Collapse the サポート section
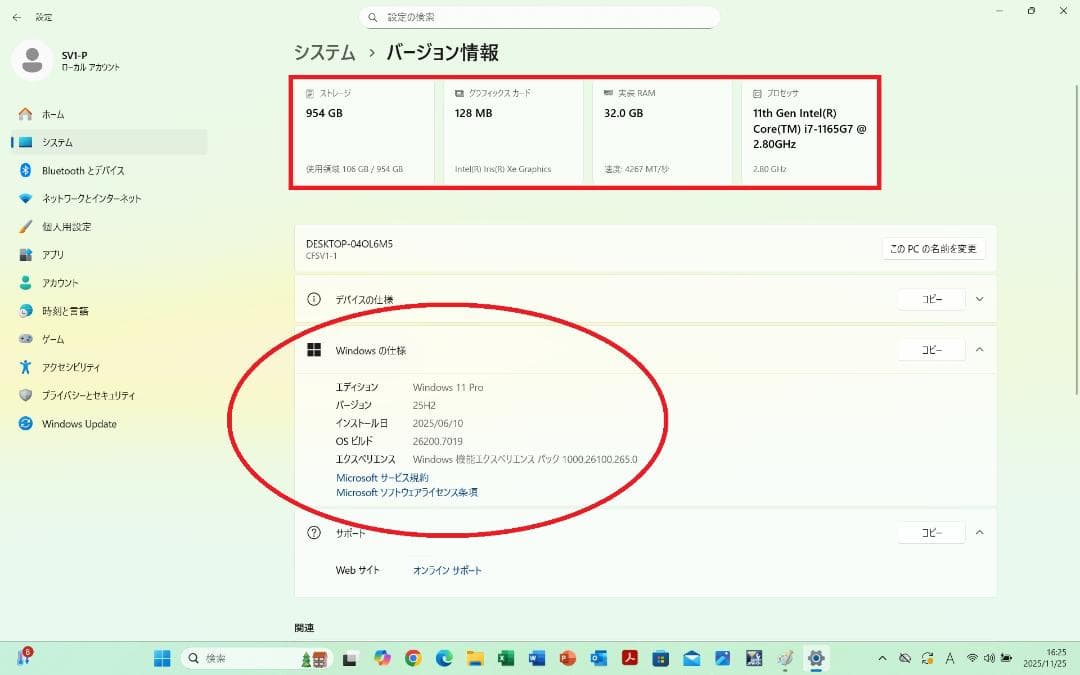 (979, 532)
